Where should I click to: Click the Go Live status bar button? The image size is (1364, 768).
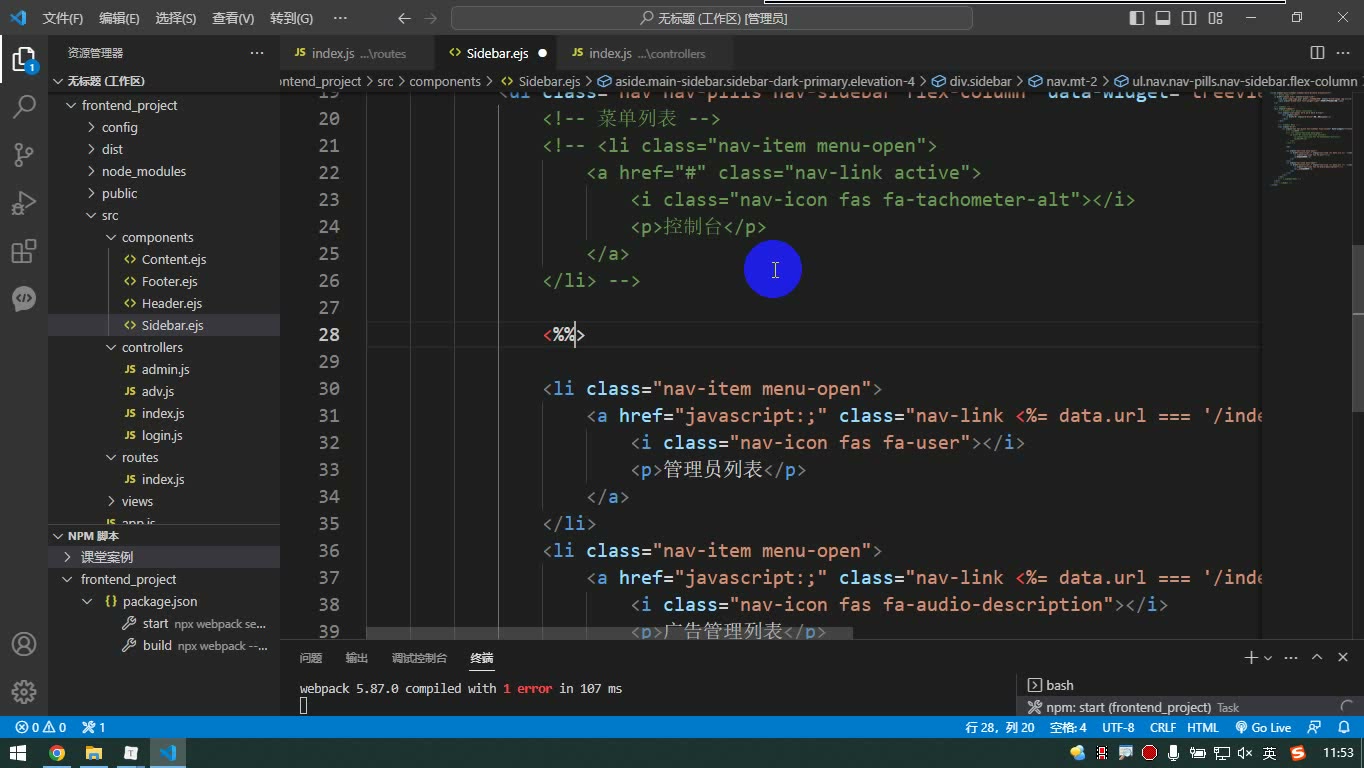pos(1263,727)
